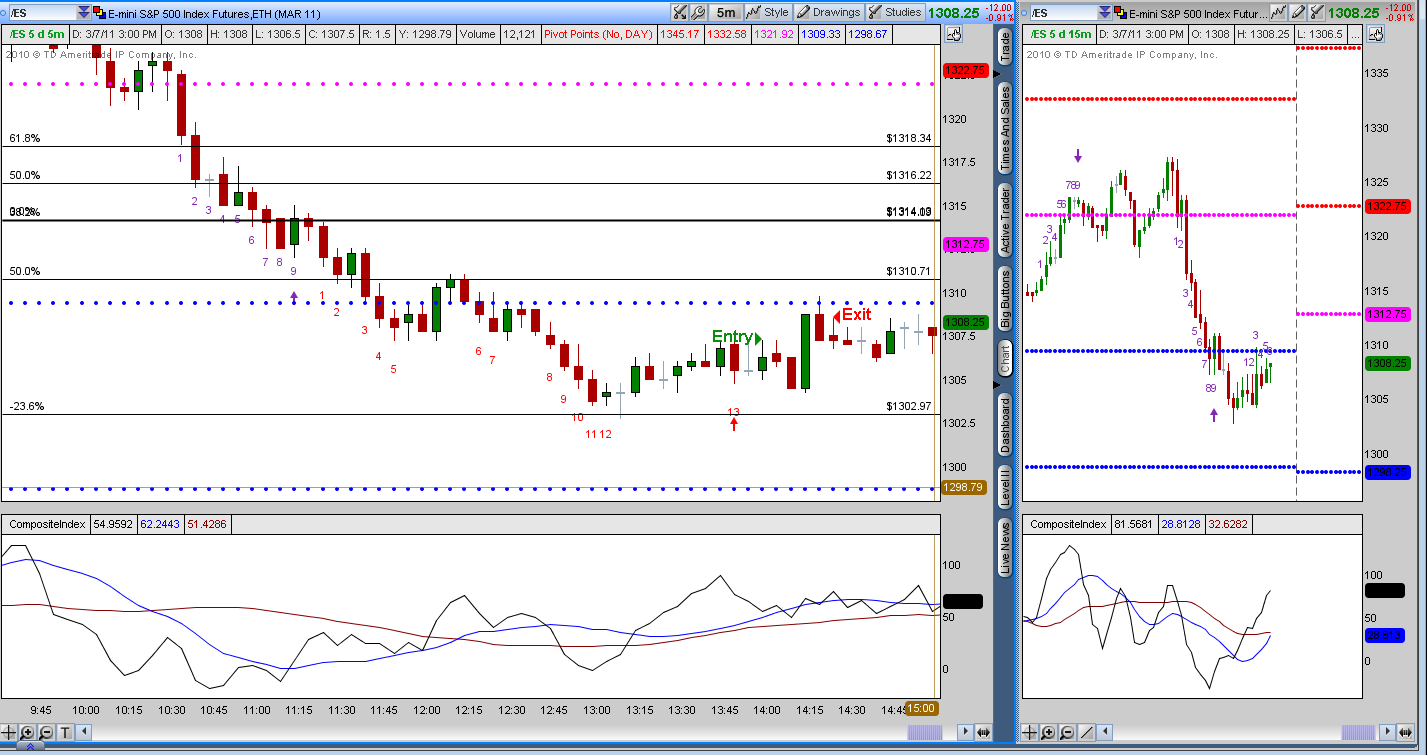This screenshot has height=755, width=1427.
Task: Click the 61.8% Fibonacci label
Action: [x=24, y=139]
